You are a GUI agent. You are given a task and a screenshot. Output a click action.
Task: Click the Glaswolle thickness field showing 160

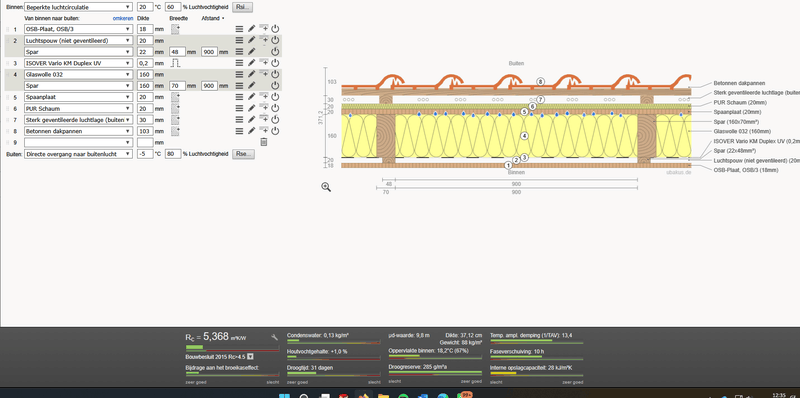(x=145, y=74)
